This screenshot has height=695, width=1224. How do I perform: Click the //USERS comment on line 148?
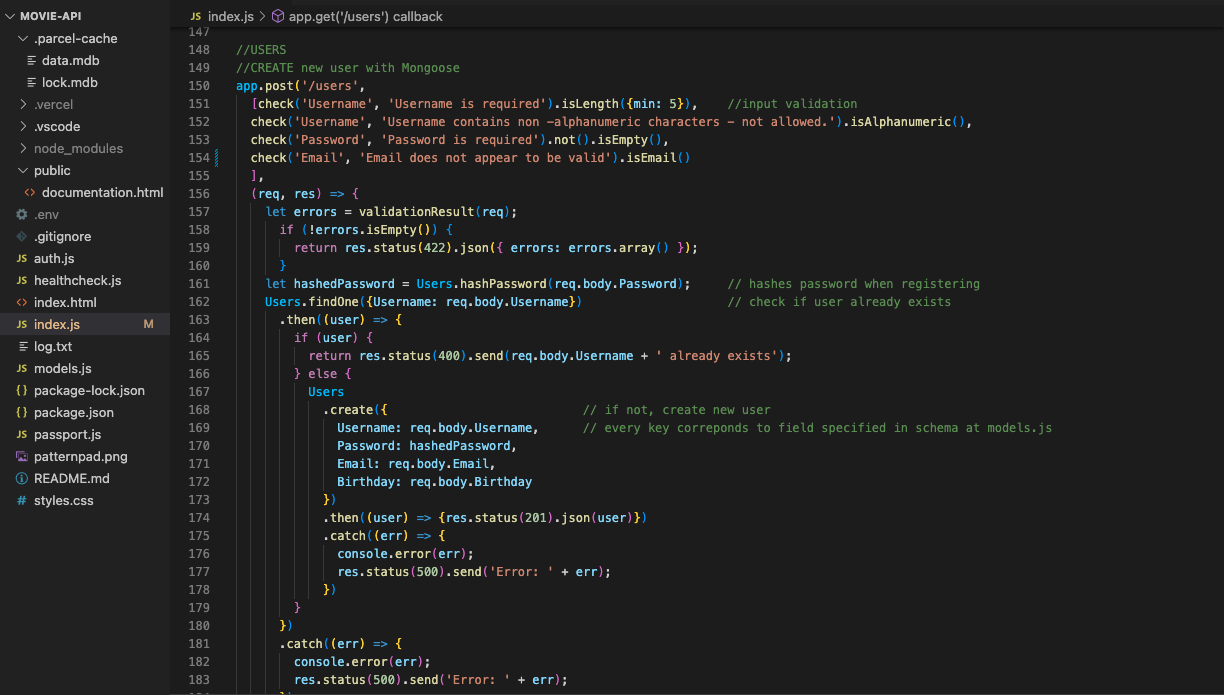(x=261, y=50)
